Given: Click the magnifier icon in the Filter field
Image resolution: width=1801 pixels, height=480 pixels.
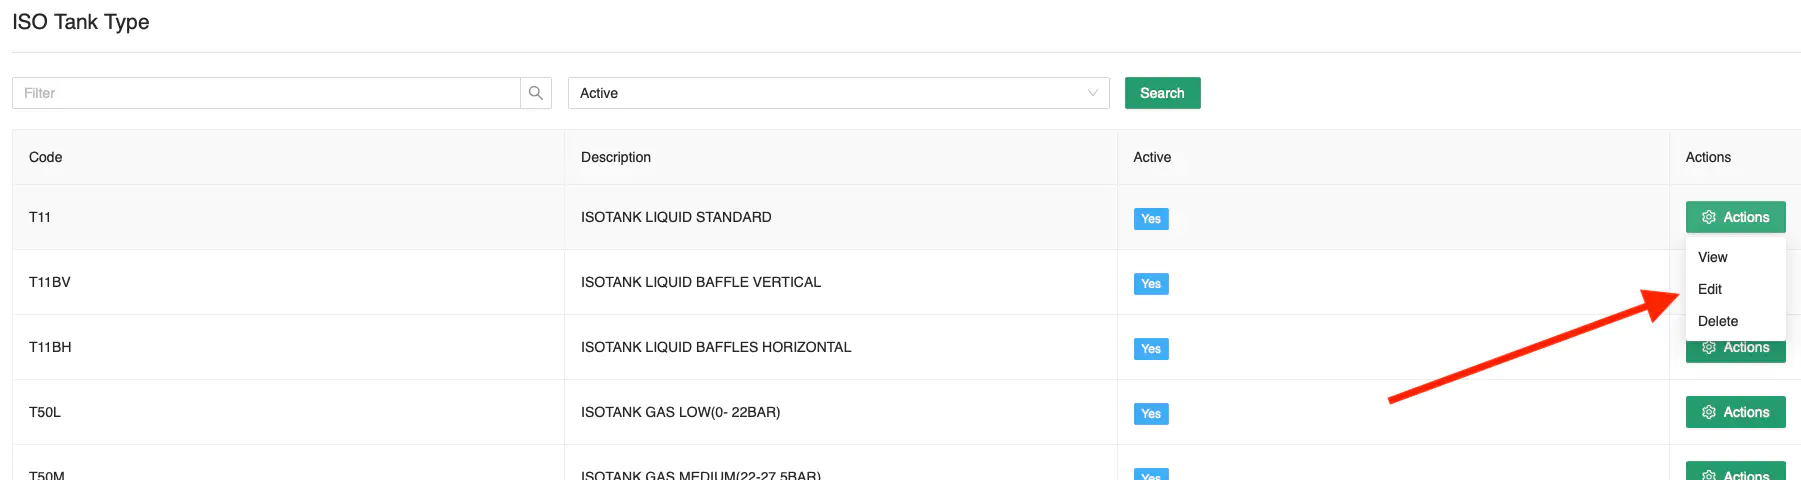Looking at the screenshot, I should 536,93.
